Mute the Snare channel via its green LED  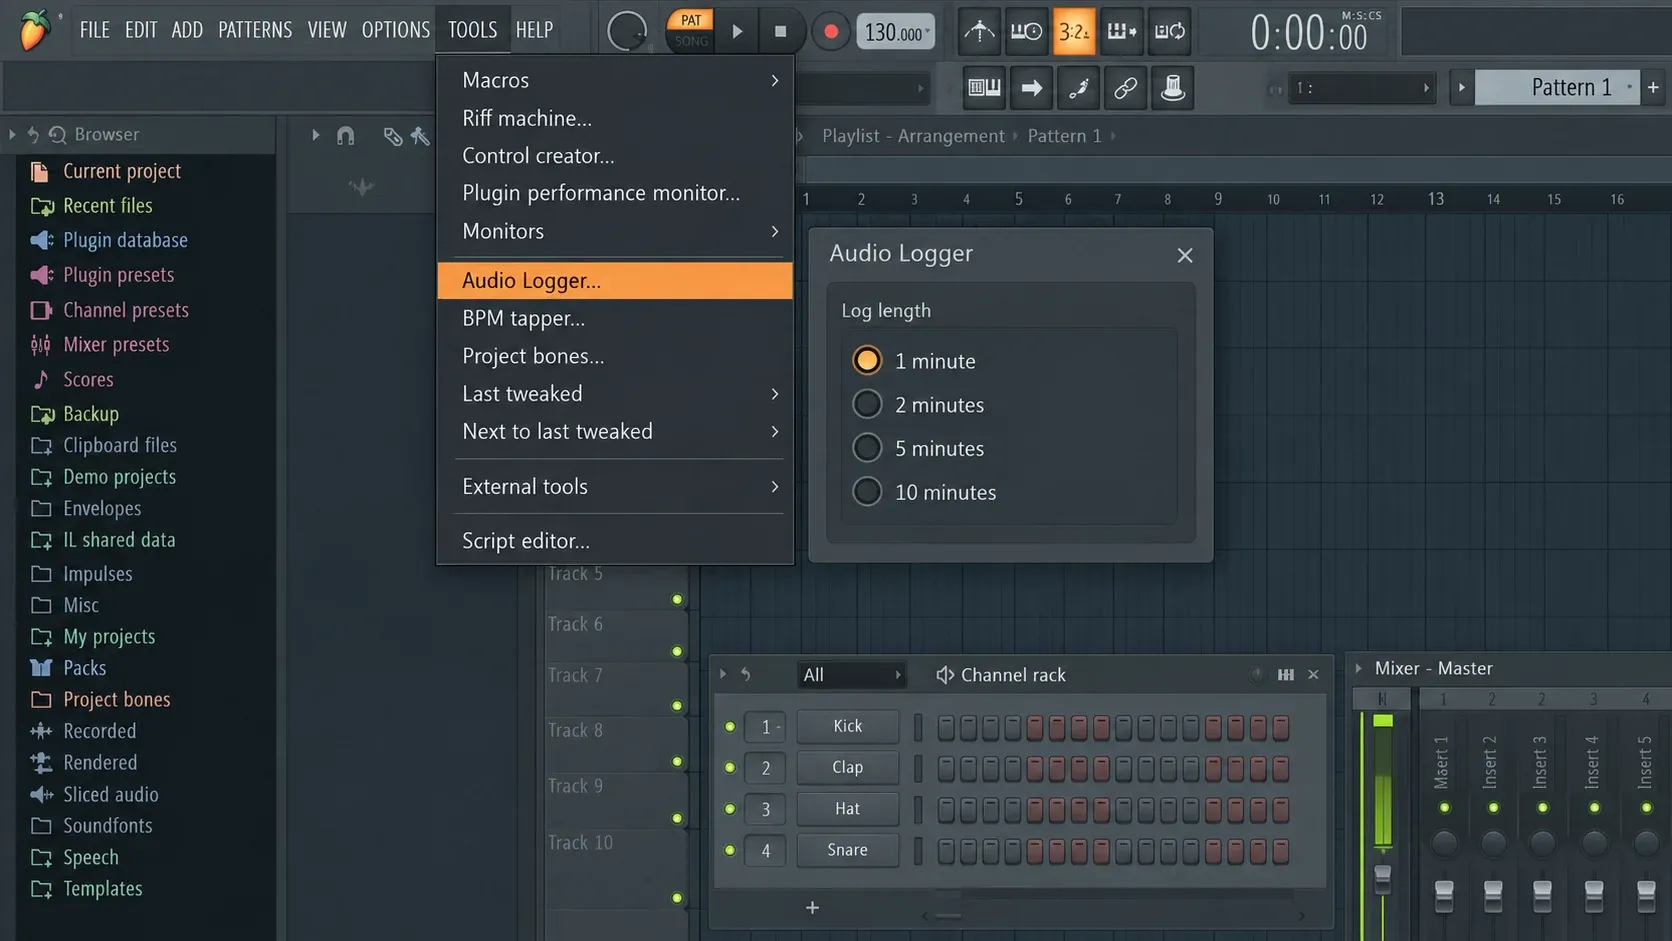tap(730, 850)
